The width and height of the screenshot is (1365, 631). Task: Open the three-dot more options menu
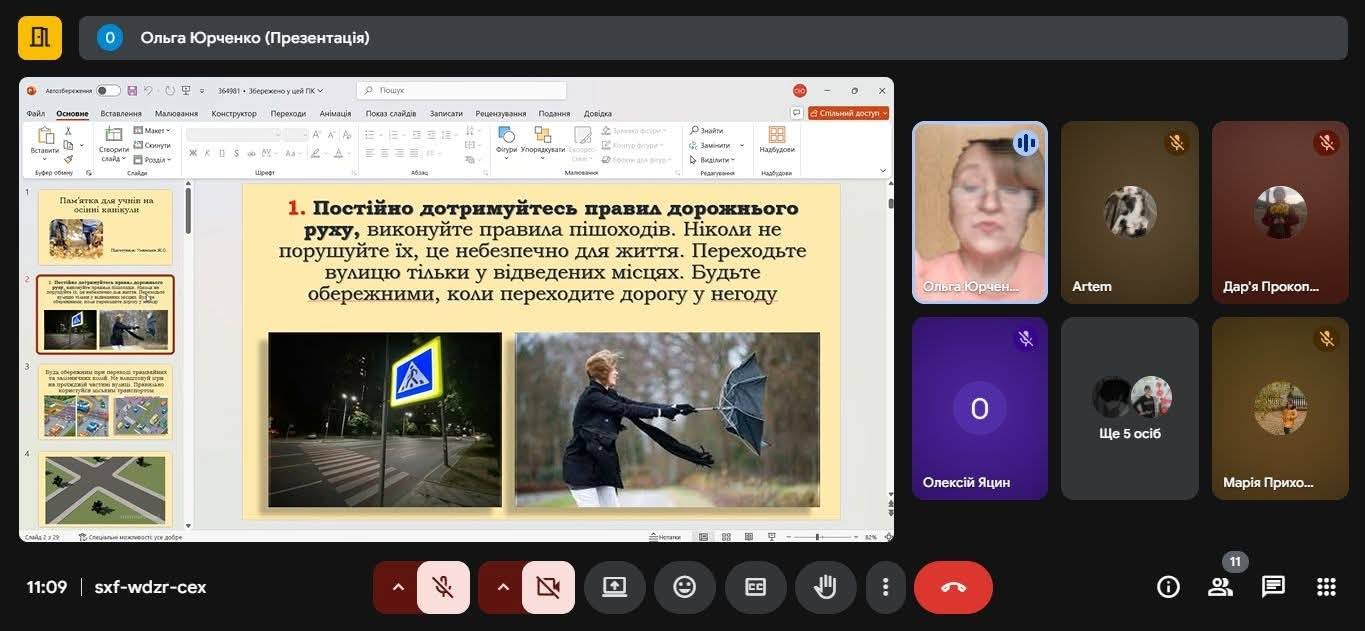click(x=885, y=587)
